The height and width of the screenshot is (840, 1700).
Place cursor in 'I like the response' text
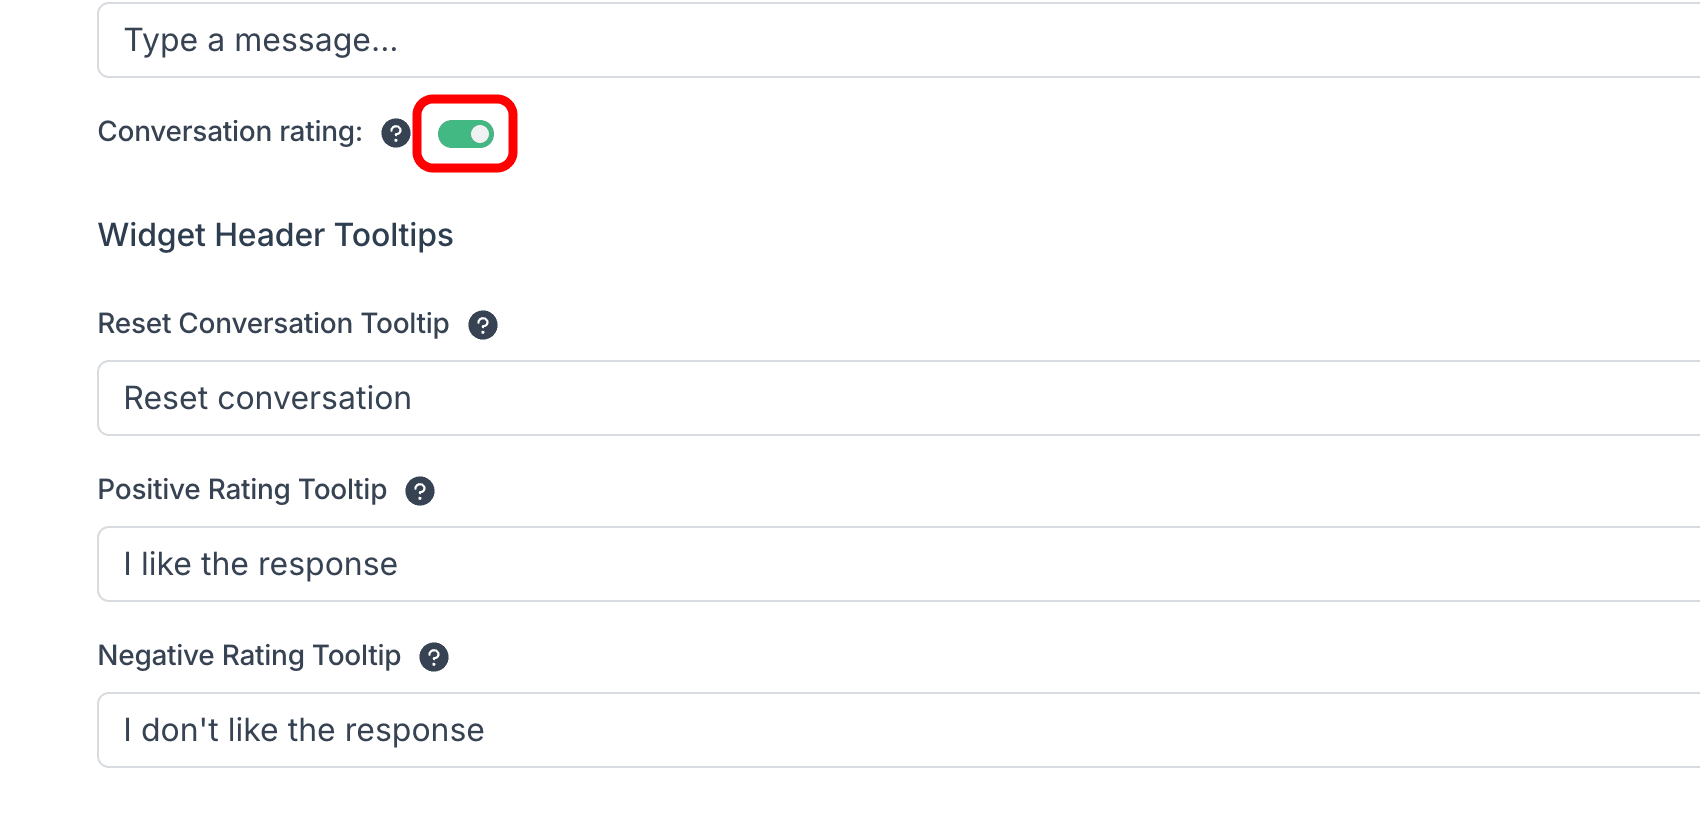click(x=260, y=565)
